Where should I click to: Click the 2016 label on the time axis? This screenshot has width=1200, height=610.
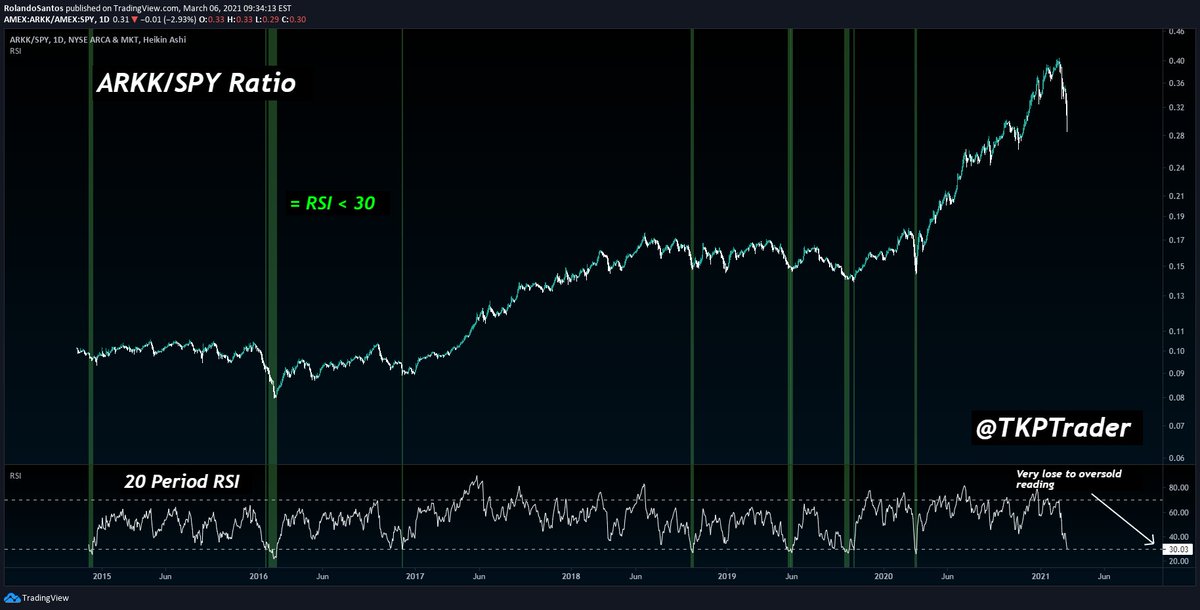[x=259, y=577]
